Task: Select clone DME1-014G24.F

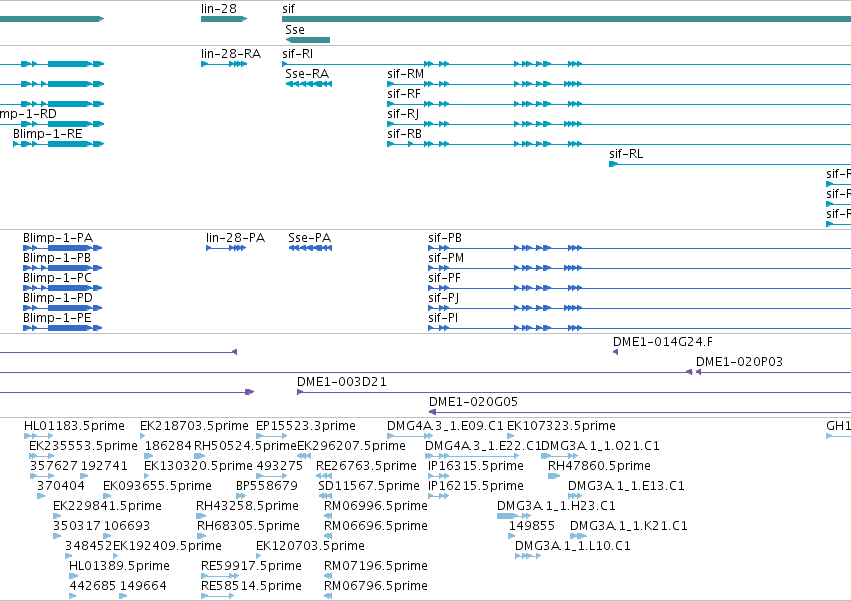Action: pyautogui.click(x=615, y=352)
